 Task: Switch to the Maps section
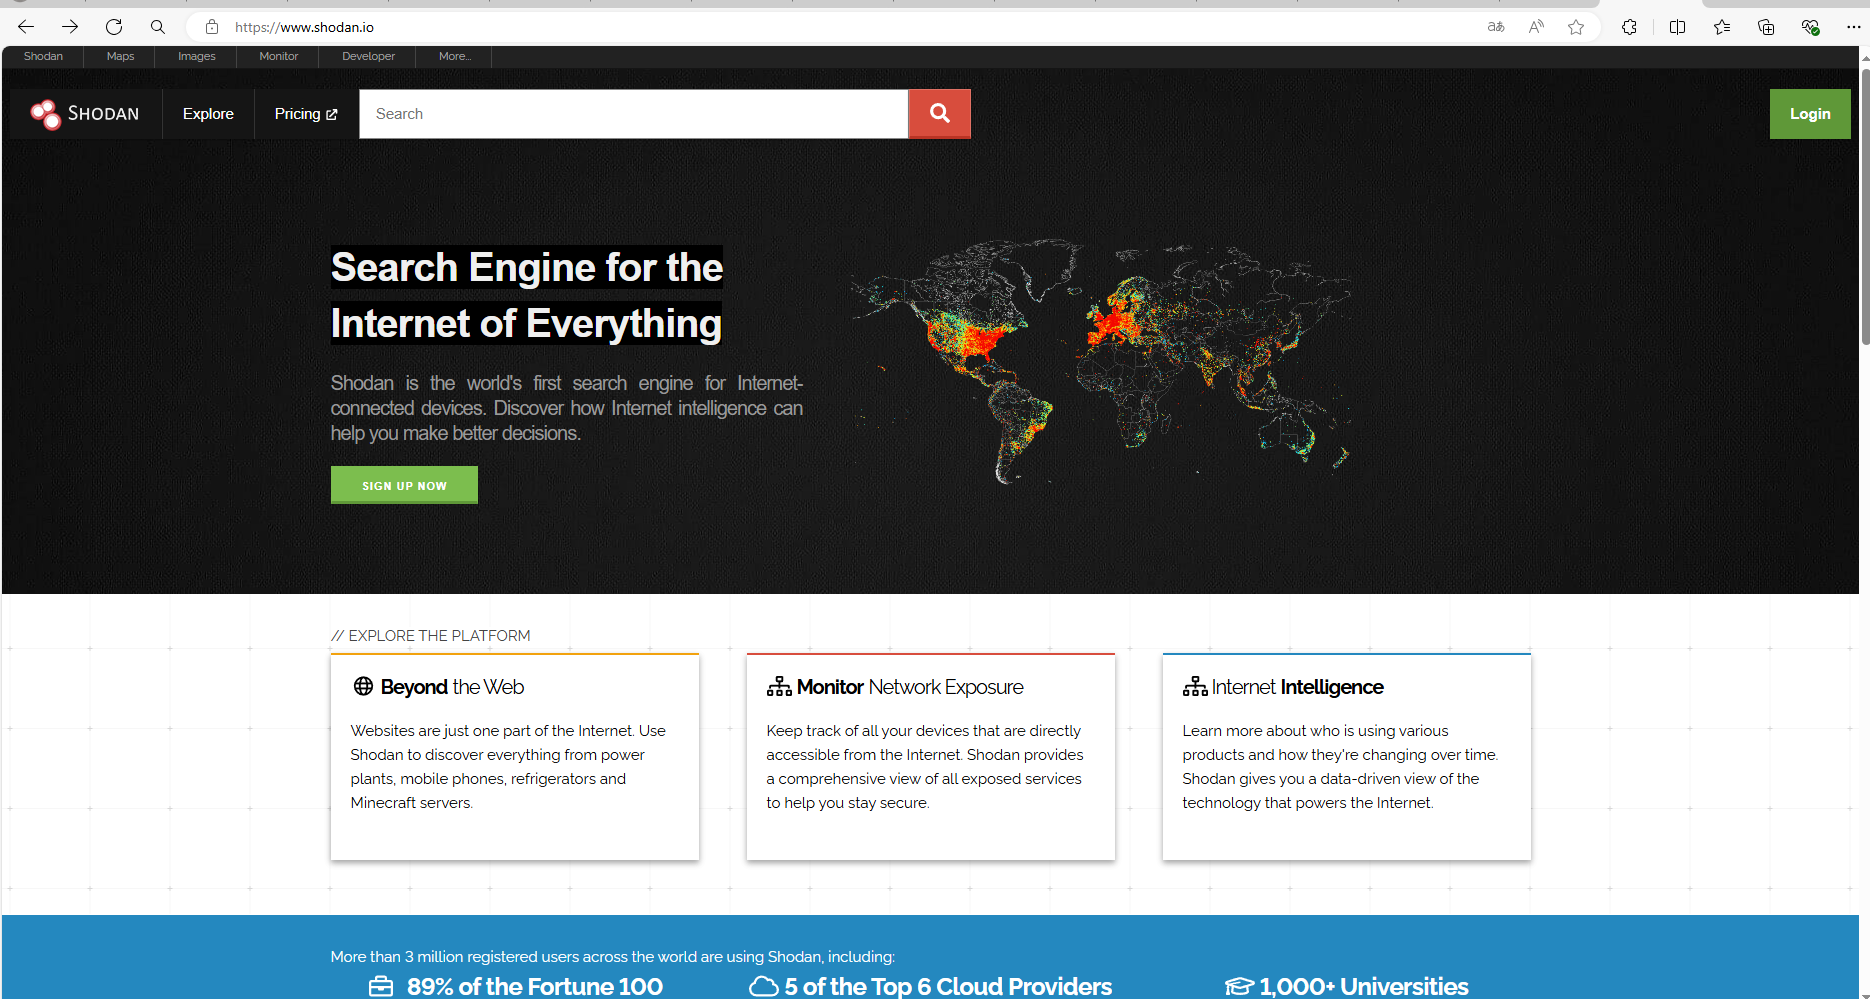pyautogui.click(x=120, y=56)
